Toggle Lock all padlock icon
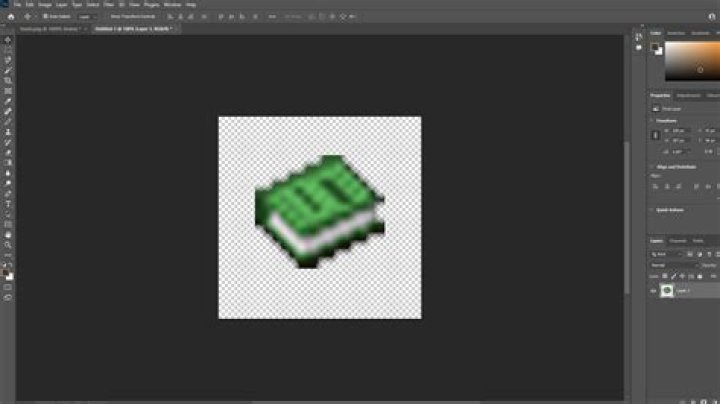720x404 pixels. tap(700, 276)
